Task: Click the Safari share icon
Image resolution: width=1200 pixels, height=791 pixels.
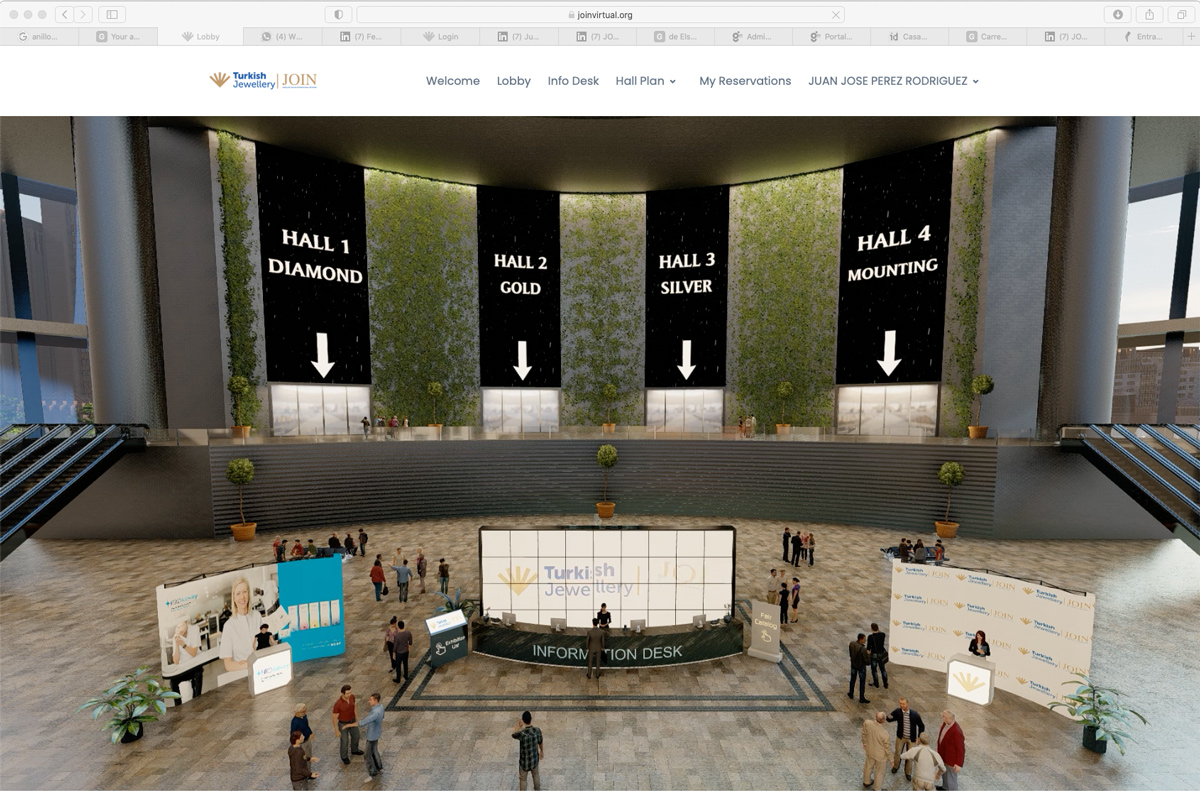Action: click(1149, 14)
